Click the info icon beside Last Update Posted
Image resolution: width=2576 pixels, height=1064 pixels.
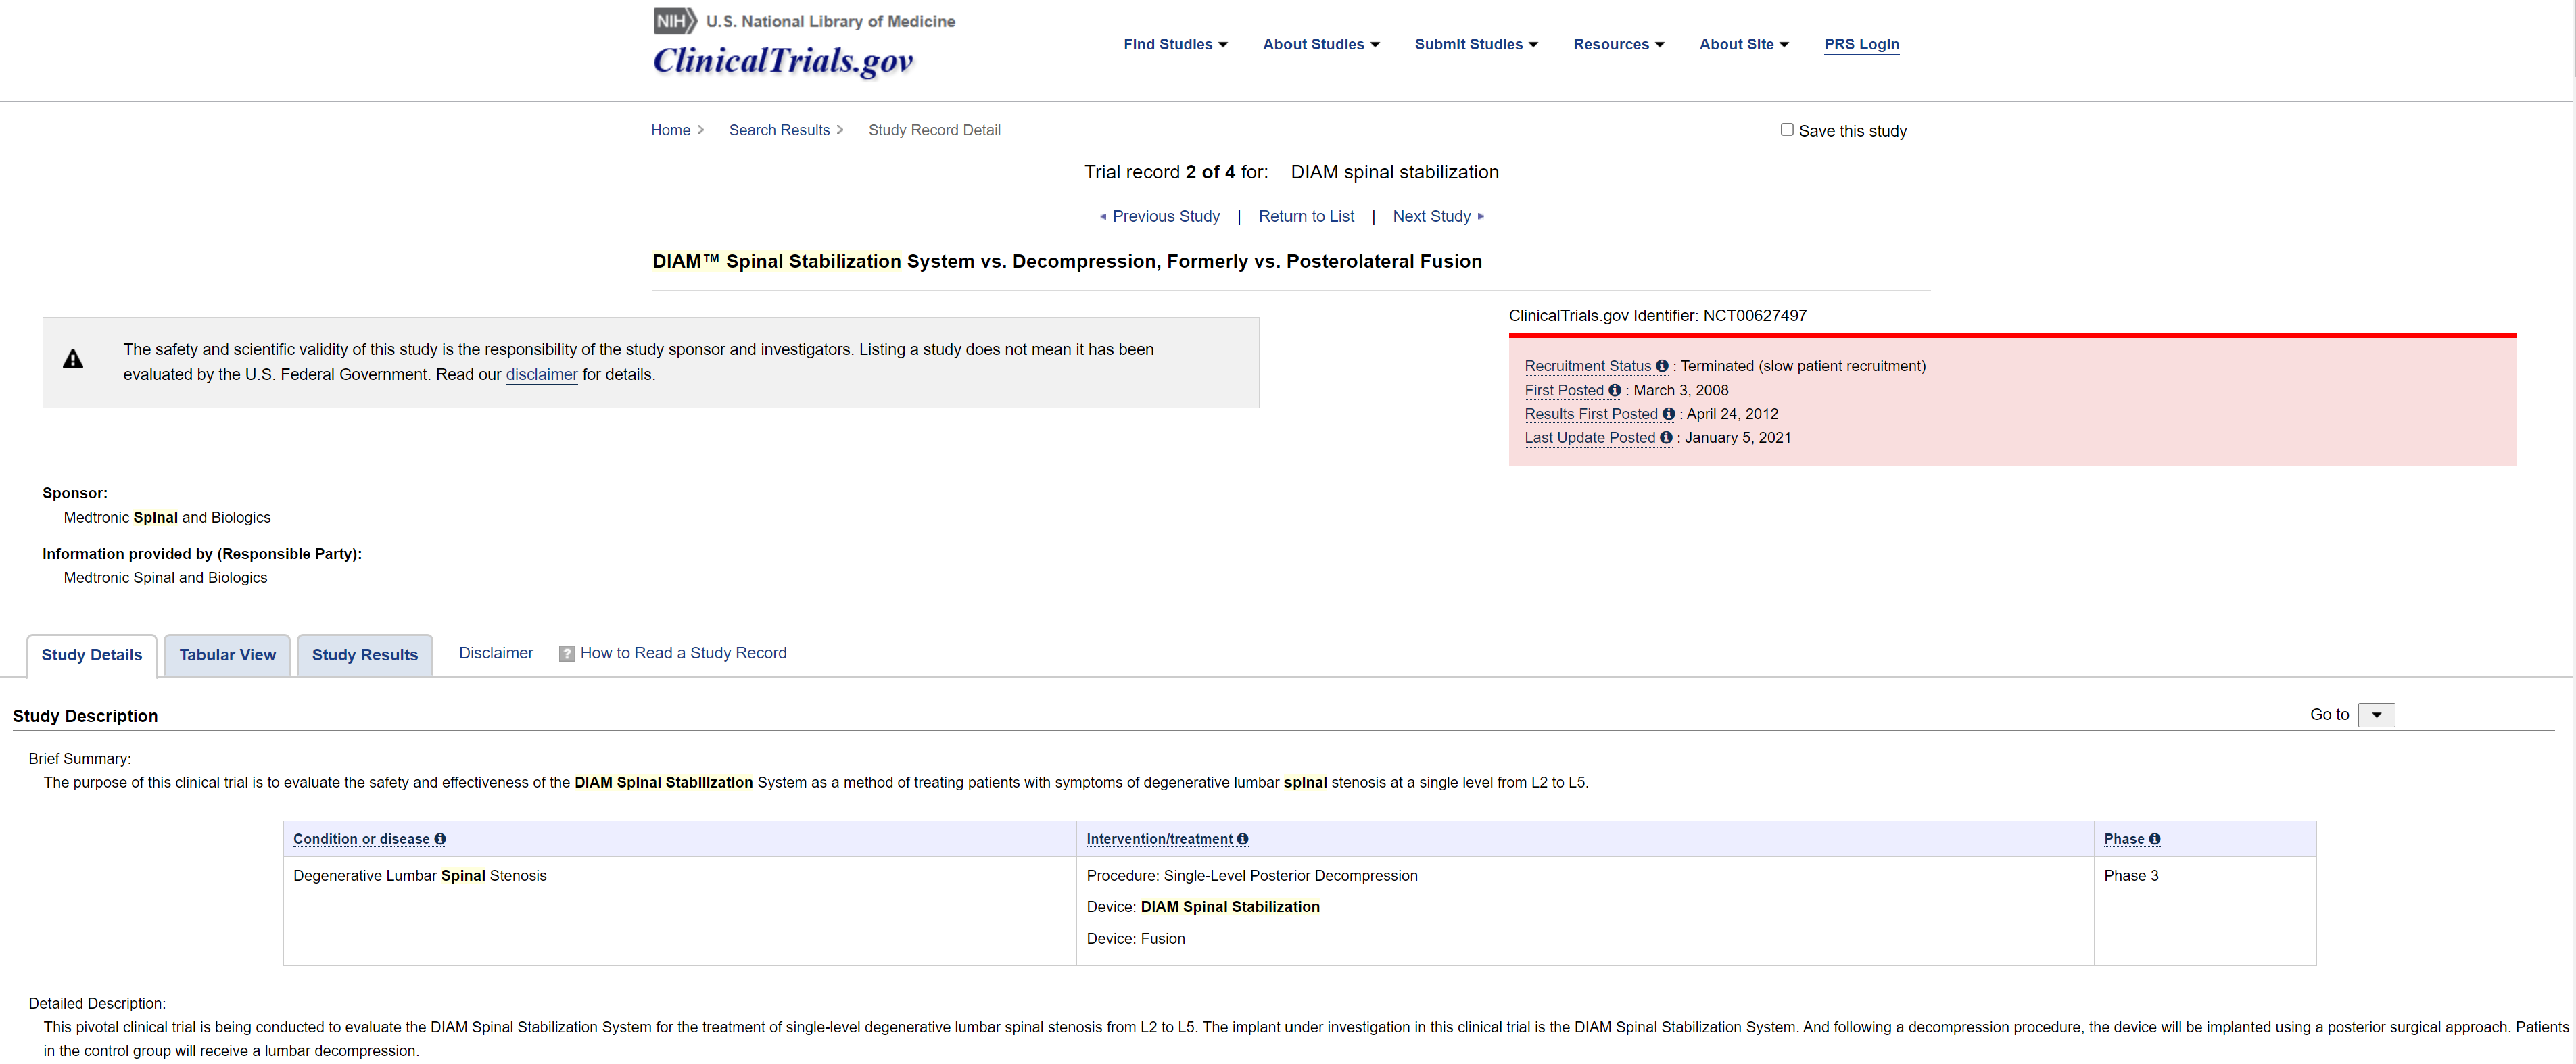click(1666, 438)
